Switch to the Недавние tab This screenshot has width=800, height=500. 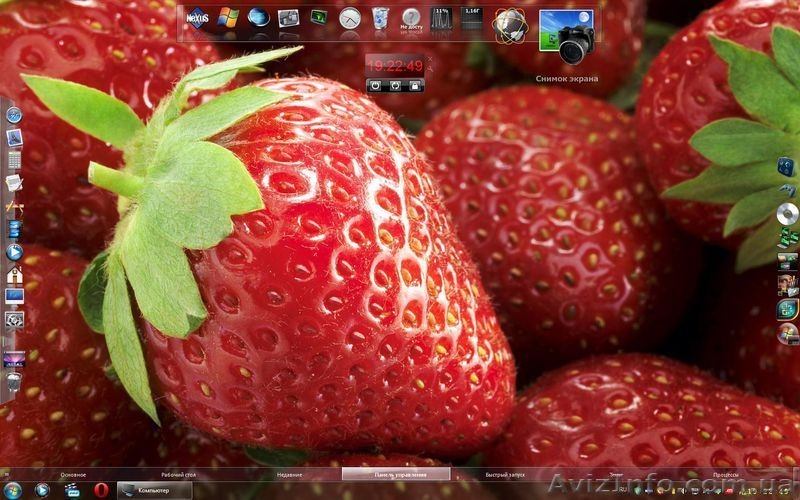(x=289, y=474)
